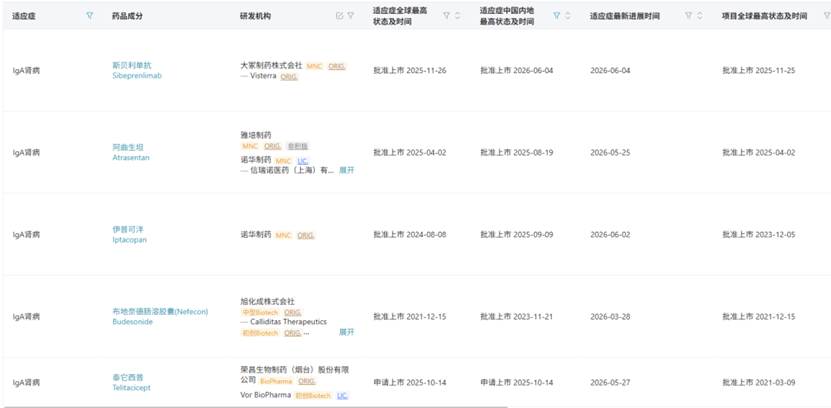Click MNC tag in Iptacopan row

coord(283,235)
